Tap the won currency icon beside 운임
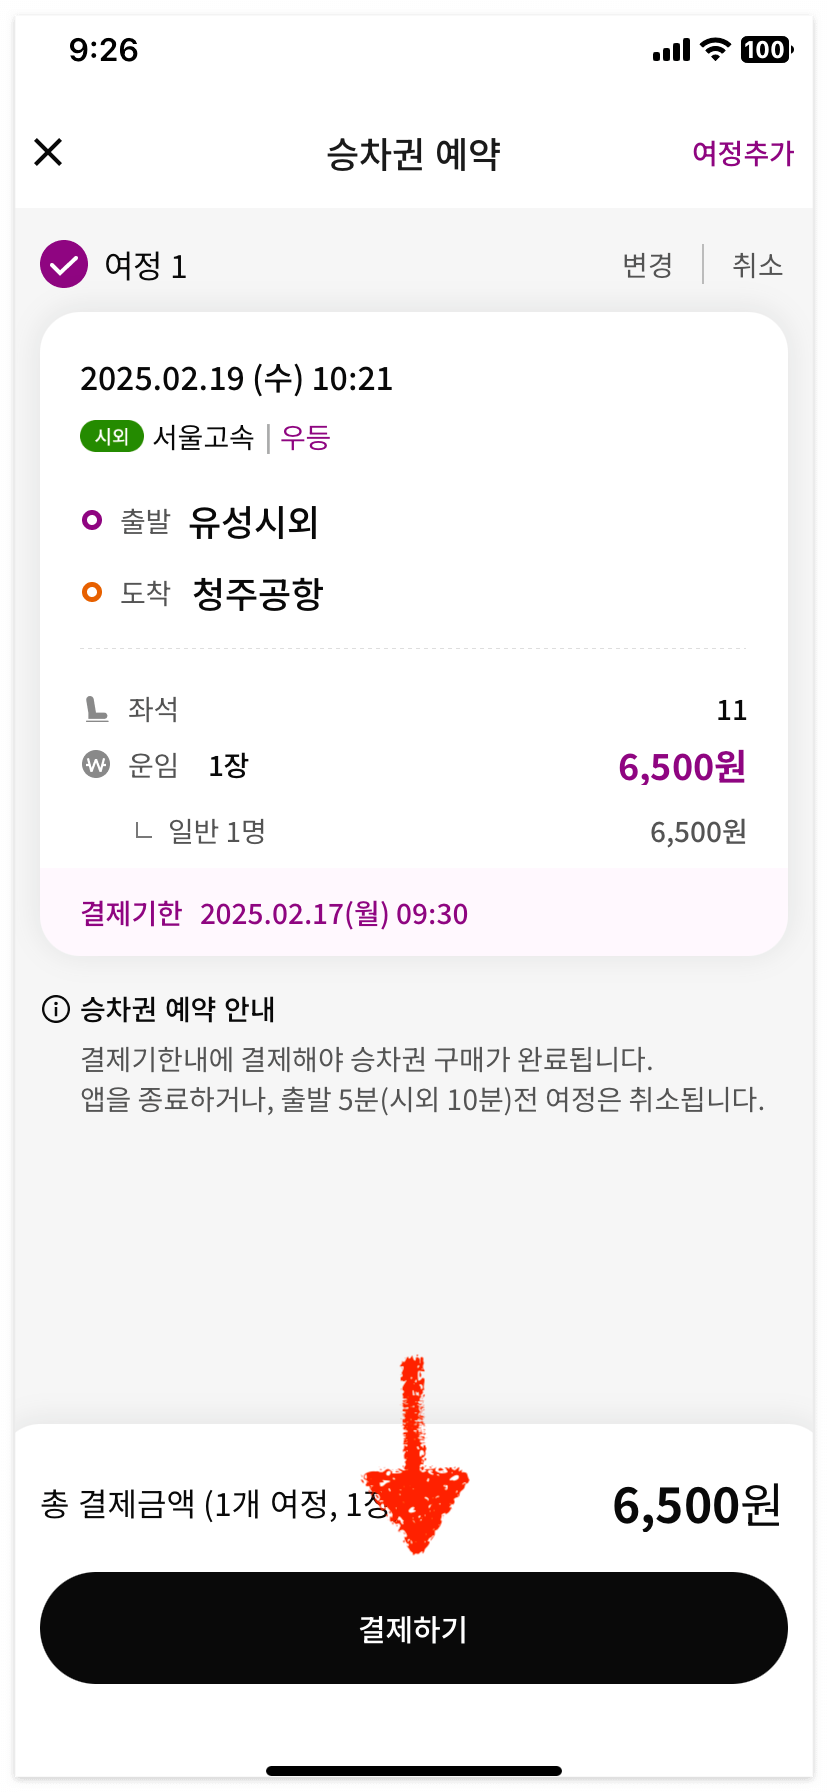This screenshot has width=828, height=1792. coord(96,765)
